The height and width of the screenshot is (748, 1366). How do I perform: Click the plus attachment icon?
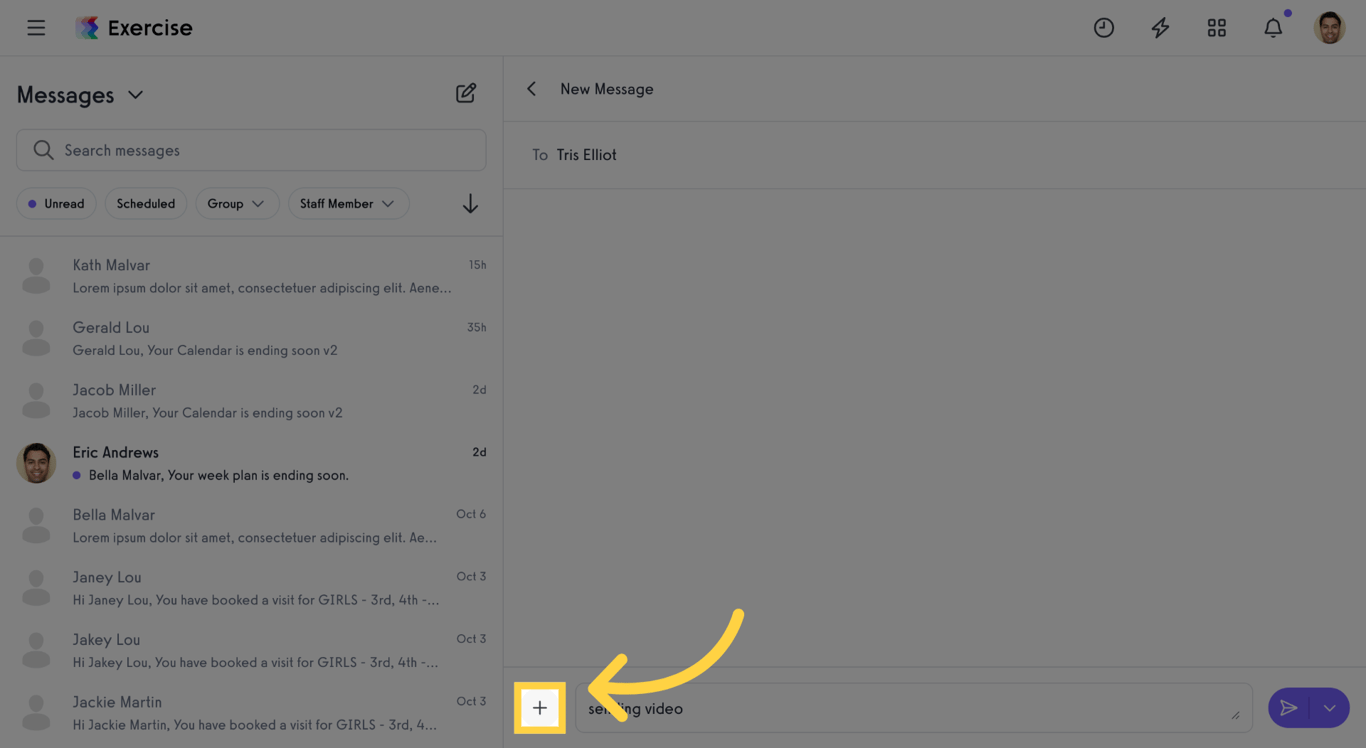click(x=540, y=707)
